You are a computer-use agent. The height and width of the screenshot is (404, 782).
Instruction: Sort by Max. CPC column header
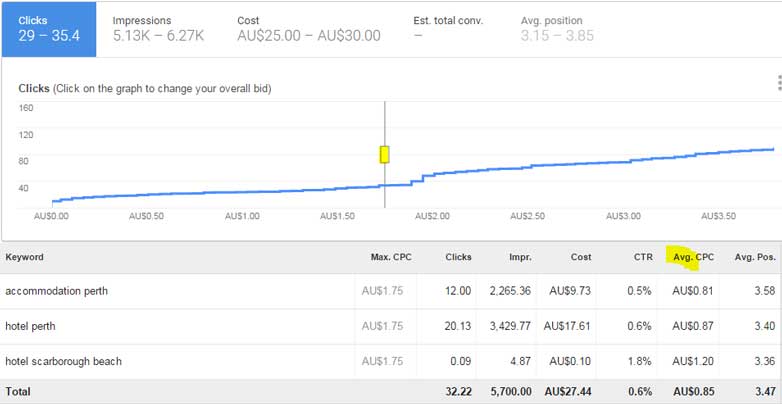[391, 257]
